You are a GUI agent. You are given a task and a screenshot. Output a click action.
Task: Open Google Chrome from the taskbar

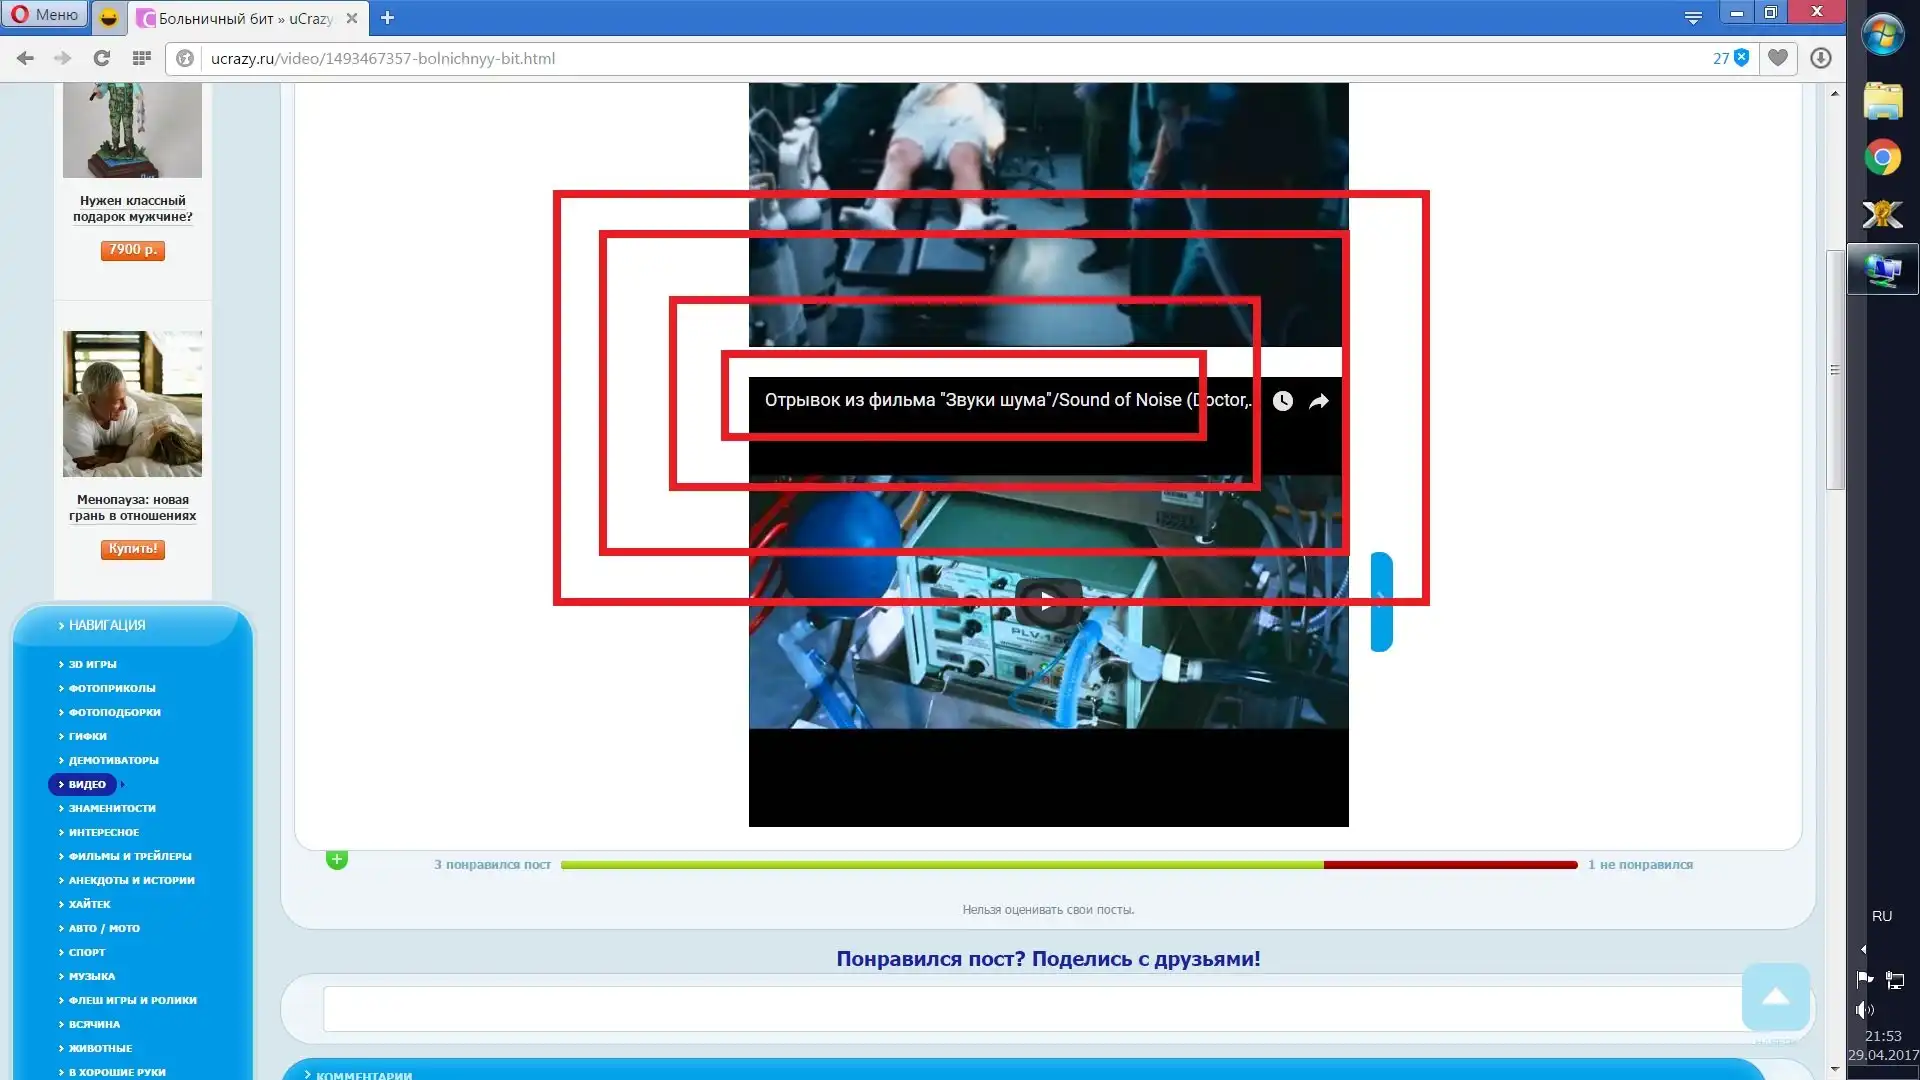(x=1882, y=158)
